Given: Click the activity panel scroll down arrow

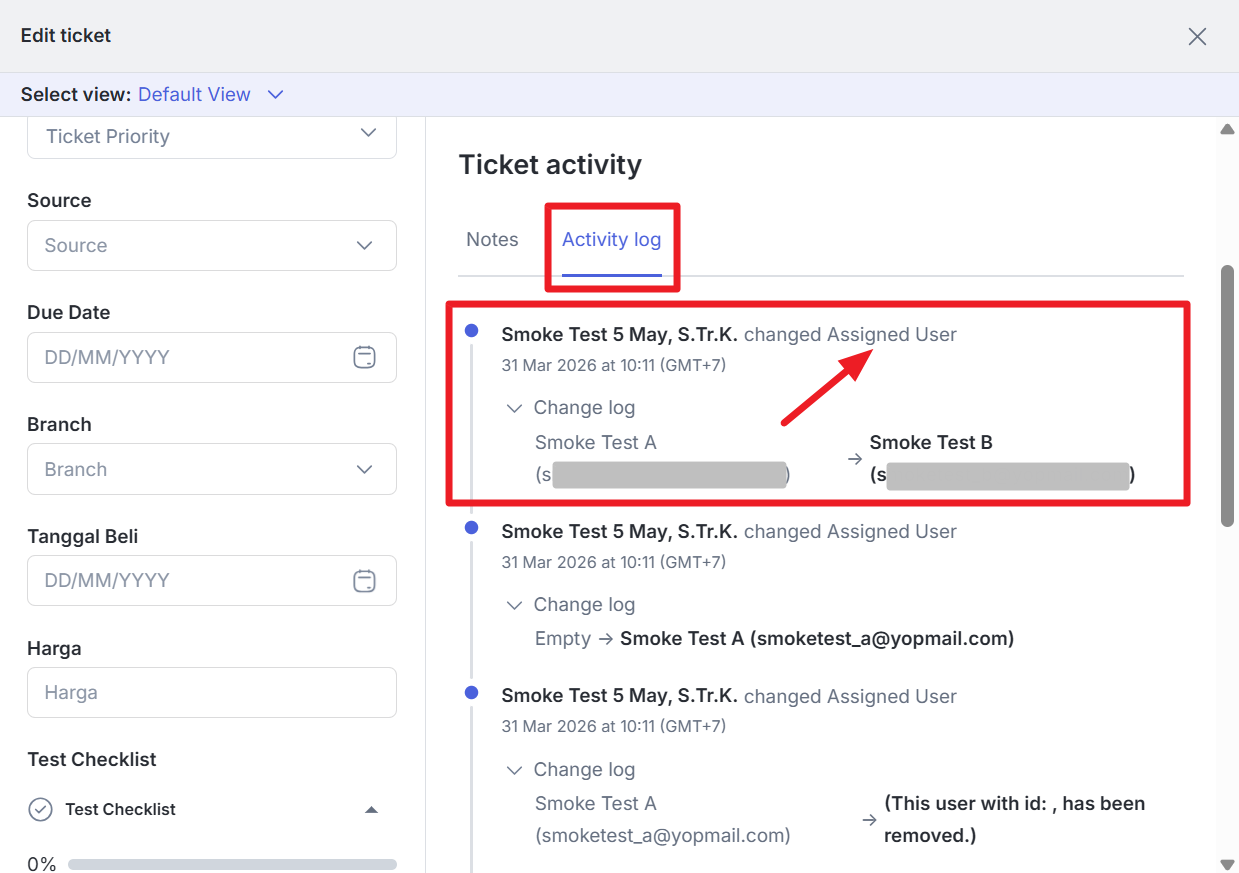Looking at the screenshot, I should pyautogui.click(x=1227, y=864).
